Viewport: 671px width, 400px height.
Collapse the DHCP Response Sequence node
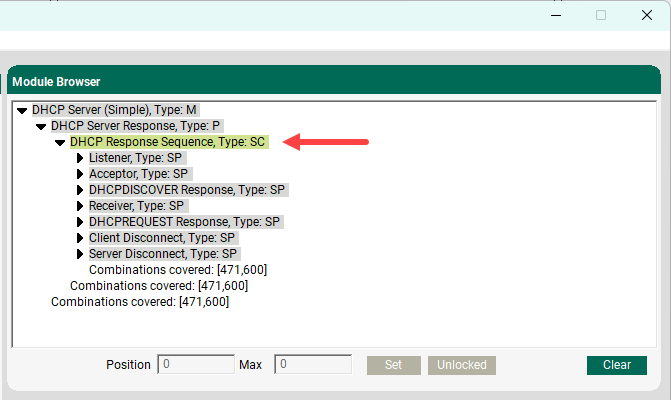coord(60,142)
